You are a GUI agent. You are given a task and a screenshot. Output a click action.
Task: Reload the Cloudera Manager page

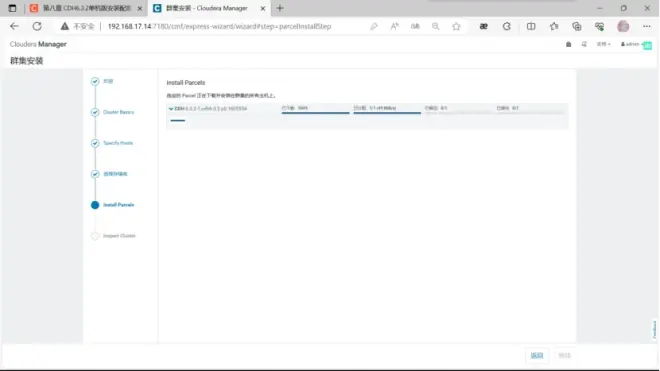(37, 26)
